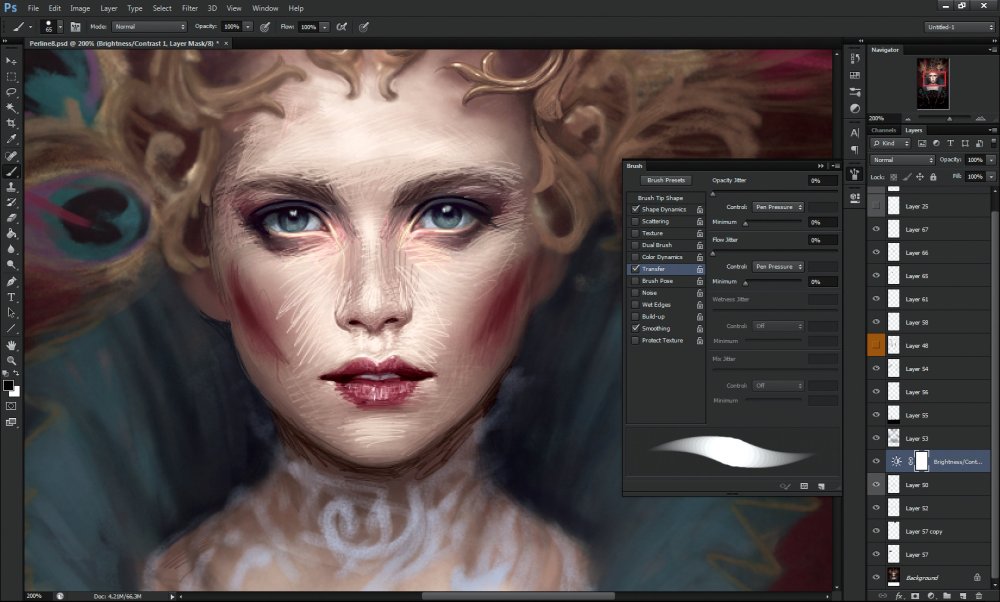The width and height of the screenshot is (1000, 602).
Task: Enable the Texture checkbox
Action: (635, 233)
